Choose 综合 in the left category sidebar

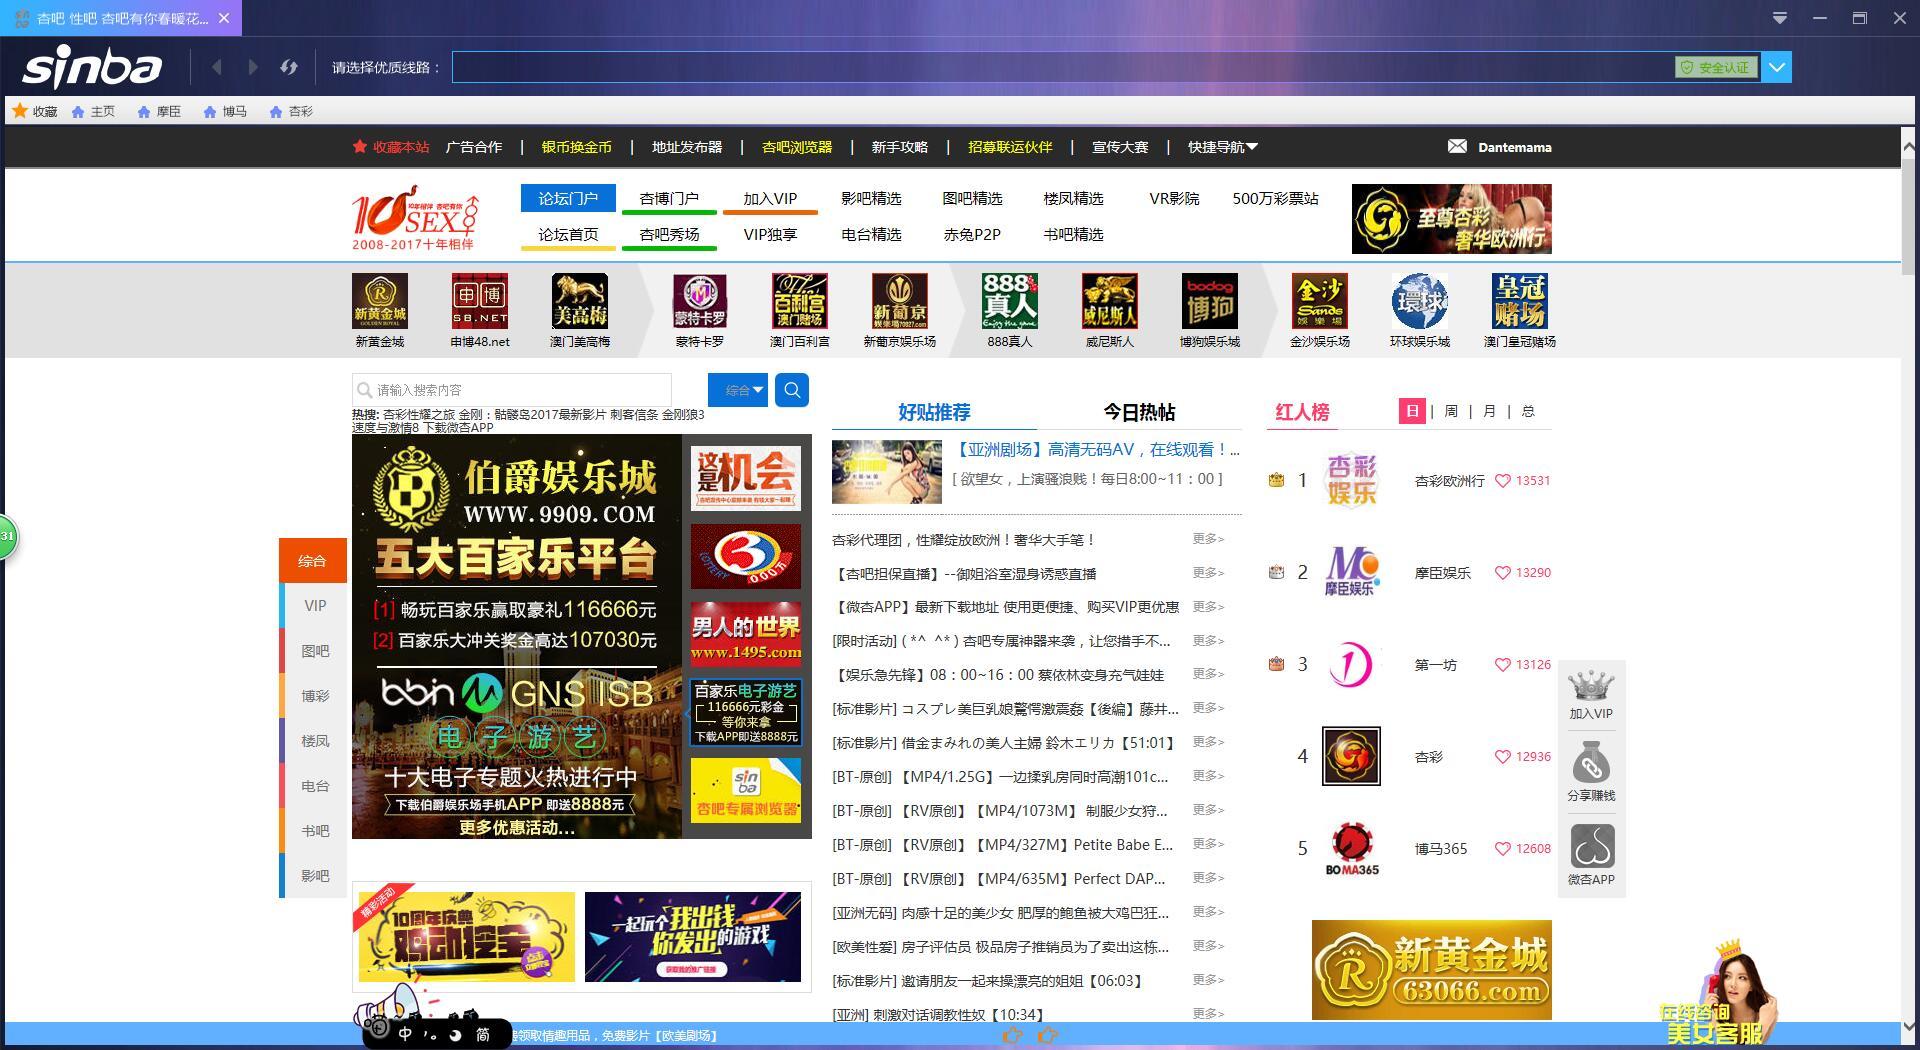pos(313,560)
